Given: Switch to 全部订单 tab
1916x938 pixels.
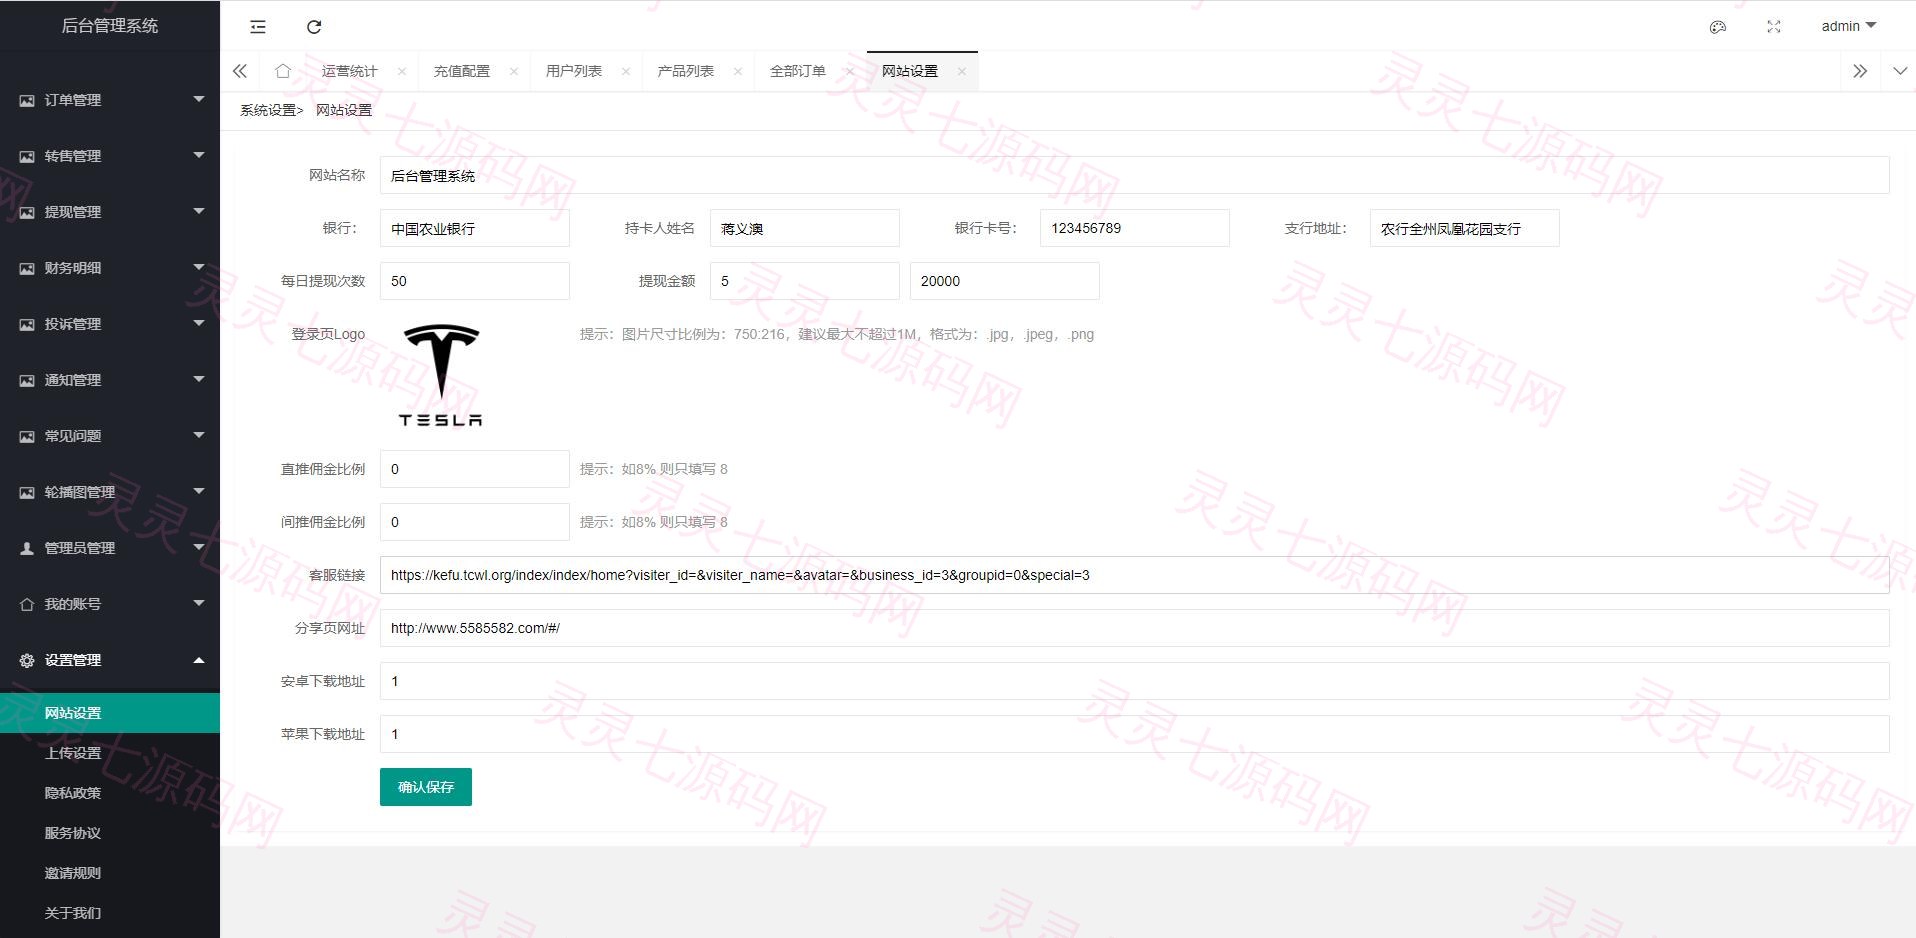Looking at the screenshot, I should coord(798,71).
